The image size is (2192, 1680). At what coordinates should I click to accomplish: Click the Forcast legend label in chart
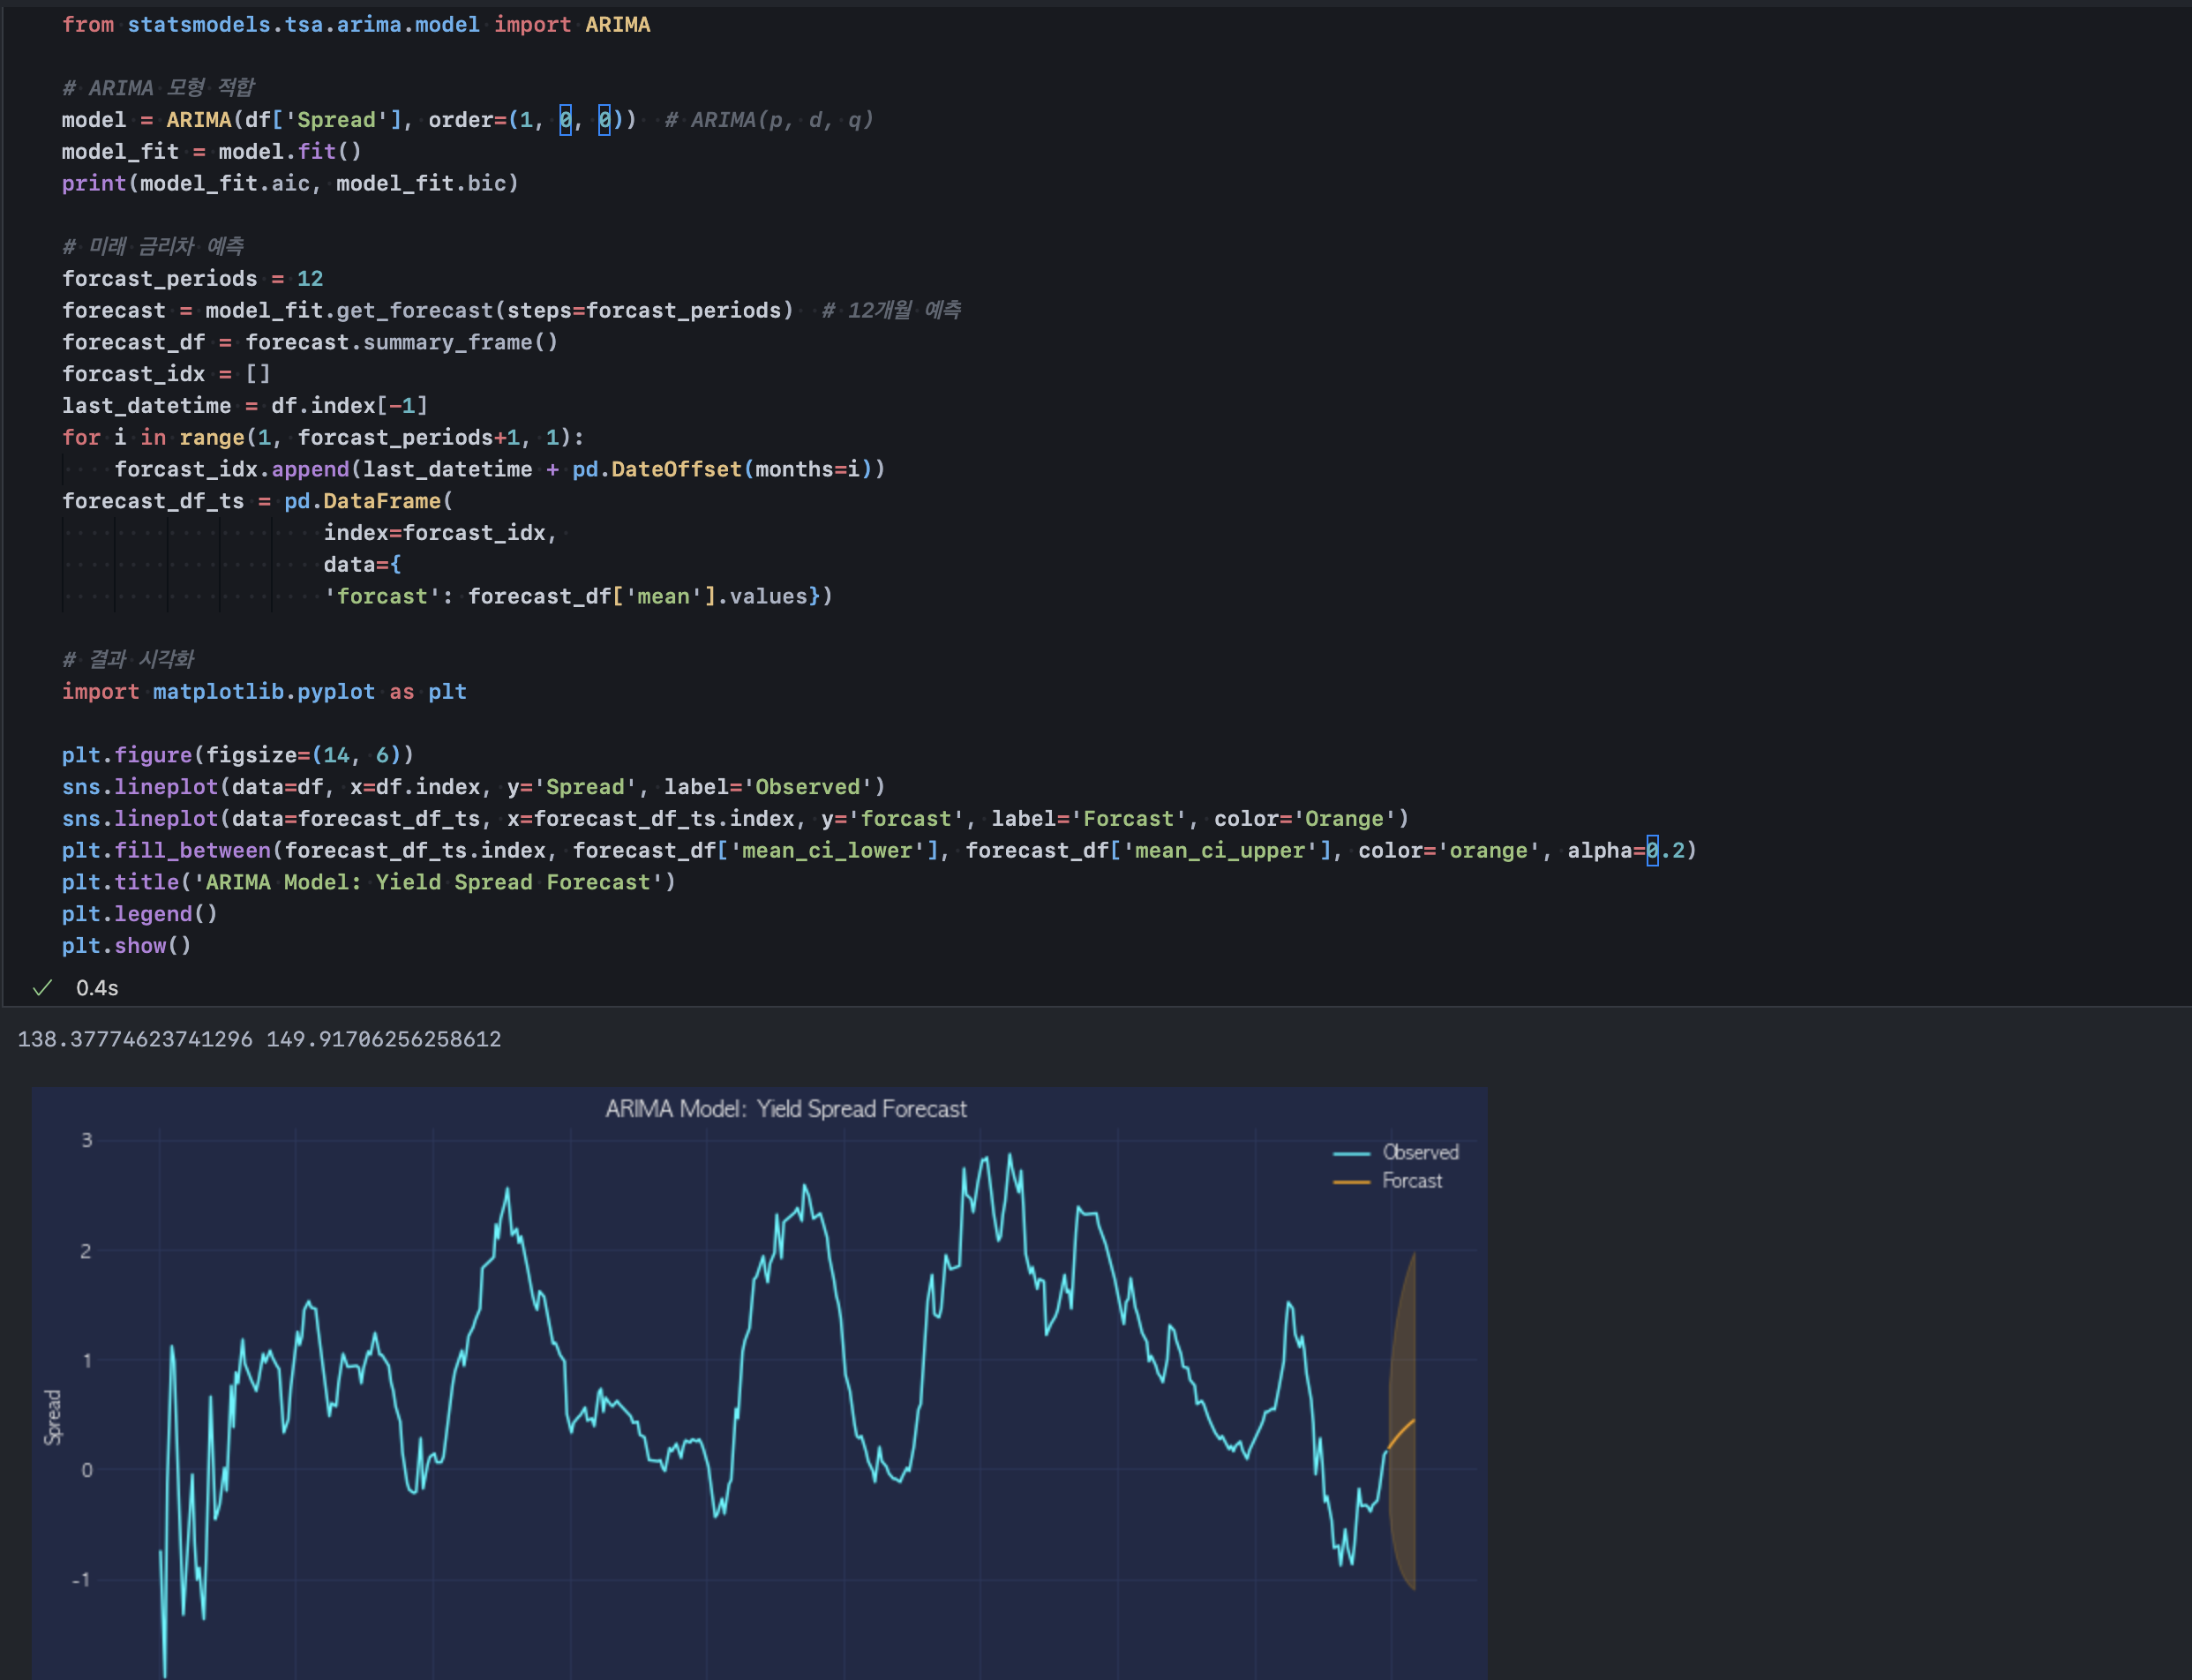(1412, 1181)
